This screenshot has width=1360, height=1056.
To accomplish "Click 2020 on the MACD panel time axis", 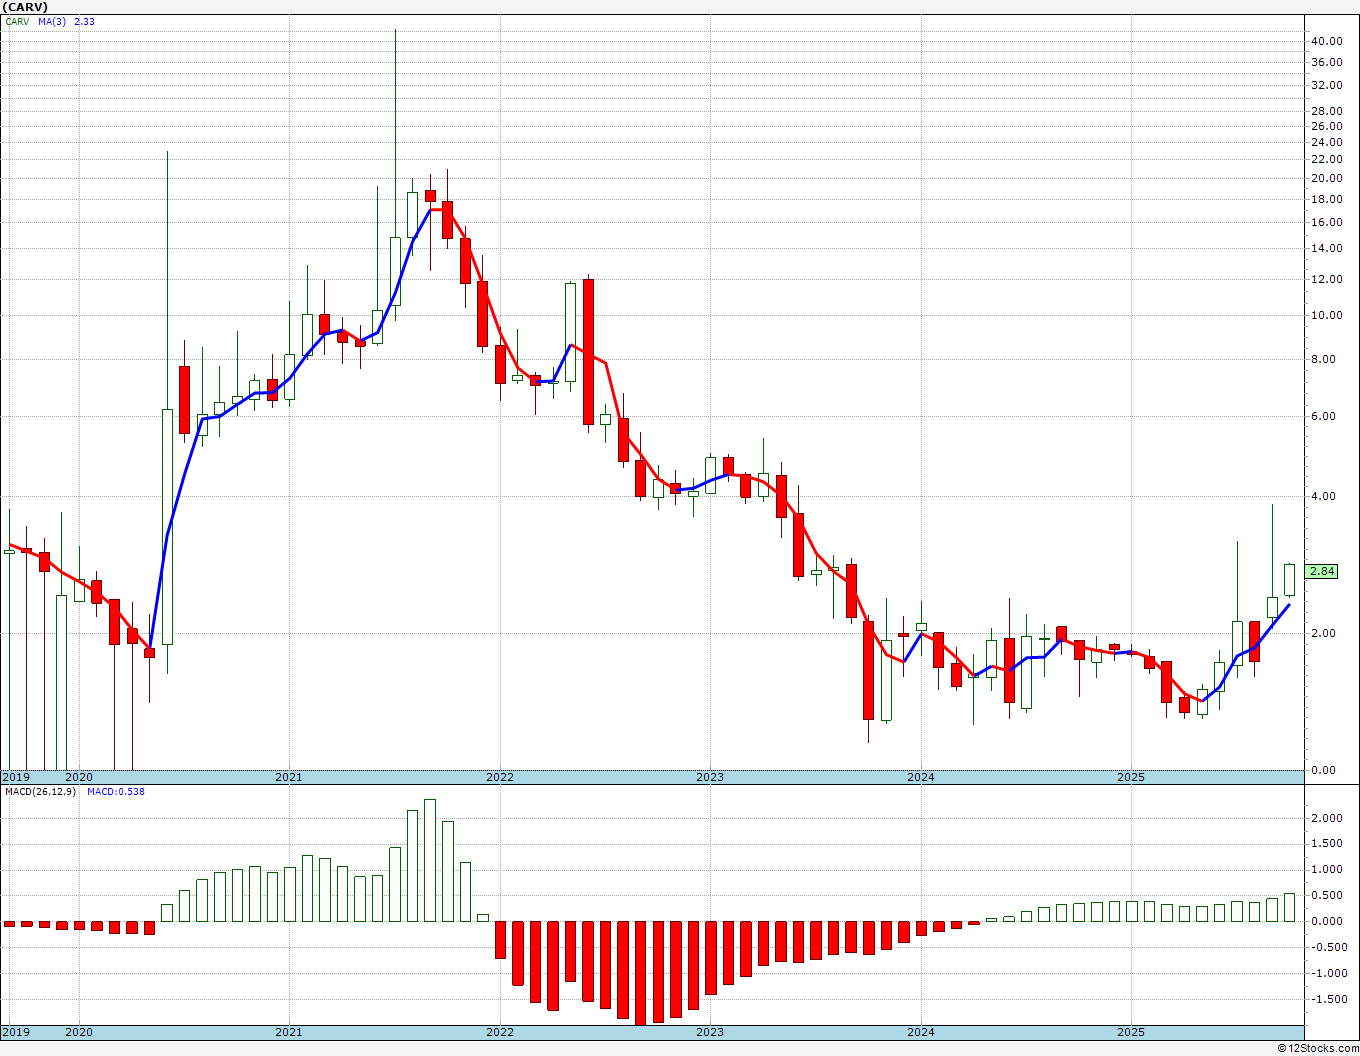I will [x=78, y=1032].
